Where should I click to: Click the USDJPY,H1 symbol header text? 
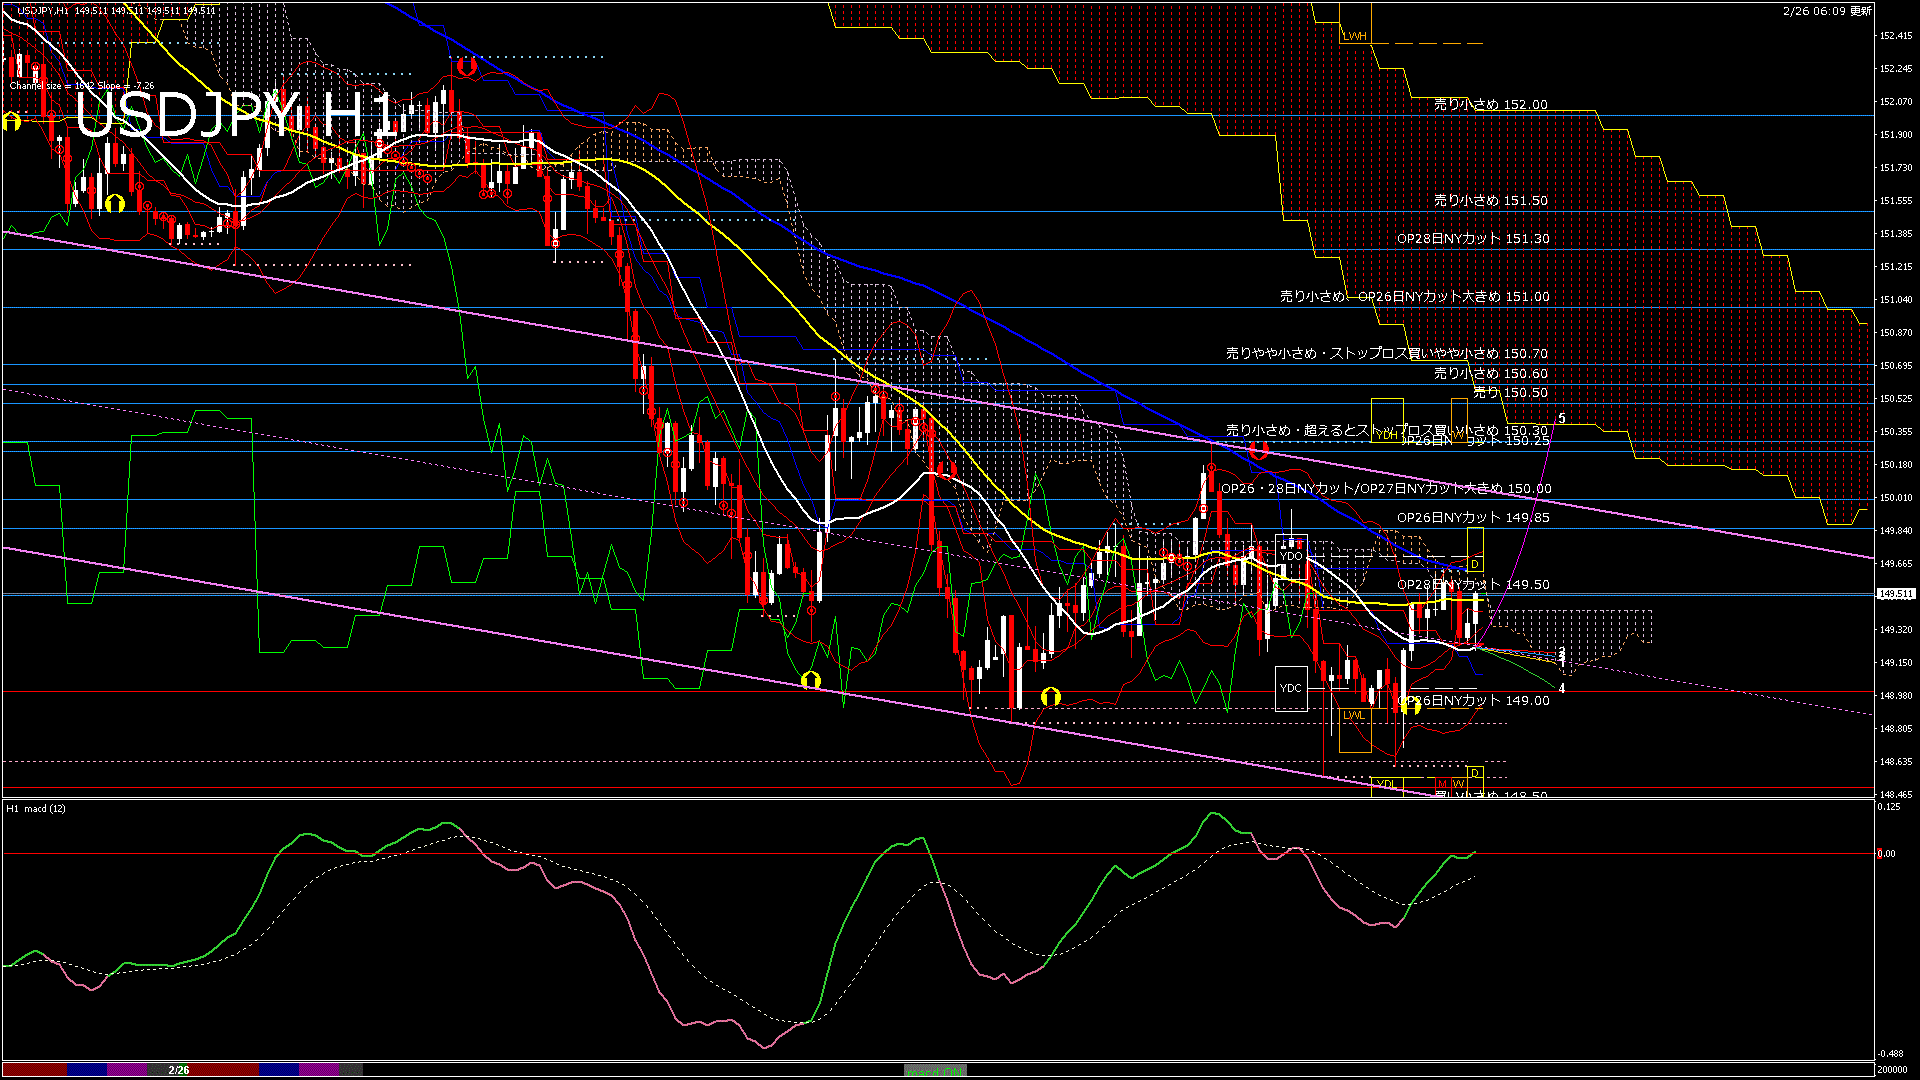click(x=44, y=11)
